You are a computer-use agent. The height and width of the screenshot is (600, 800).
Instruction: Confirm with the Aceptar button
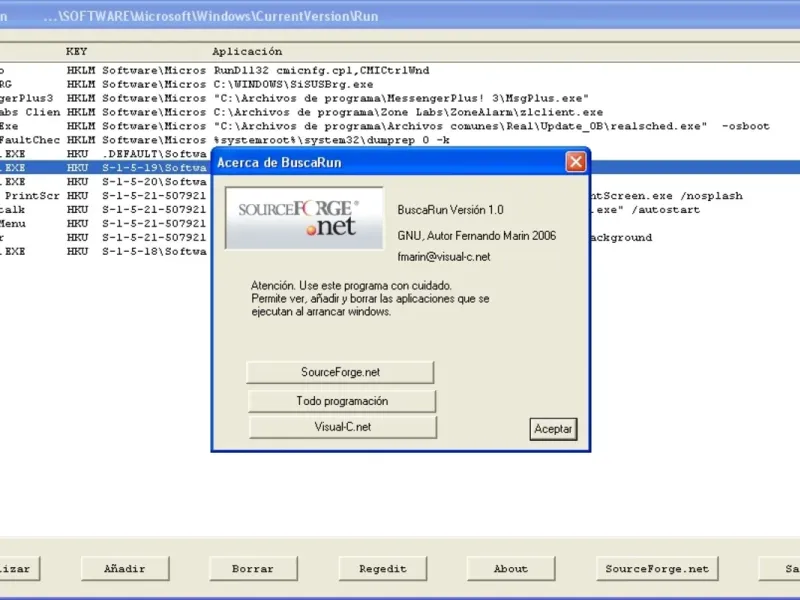(553, 429)
